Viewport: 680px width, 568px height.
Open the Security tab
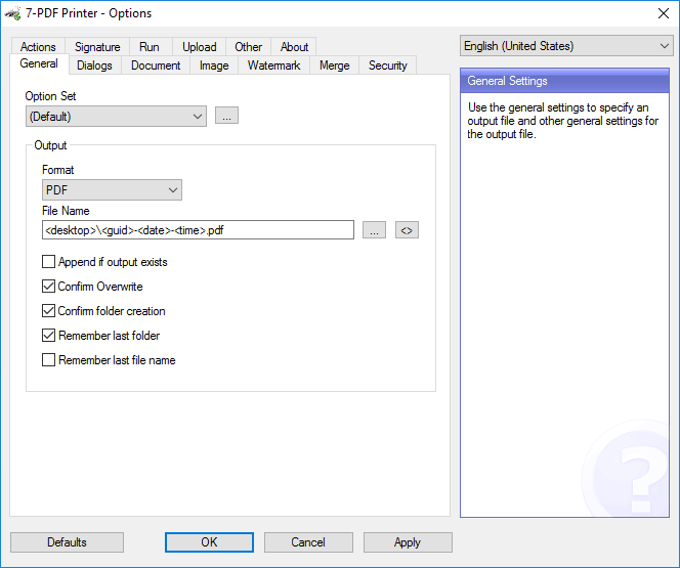click(387, 66)
